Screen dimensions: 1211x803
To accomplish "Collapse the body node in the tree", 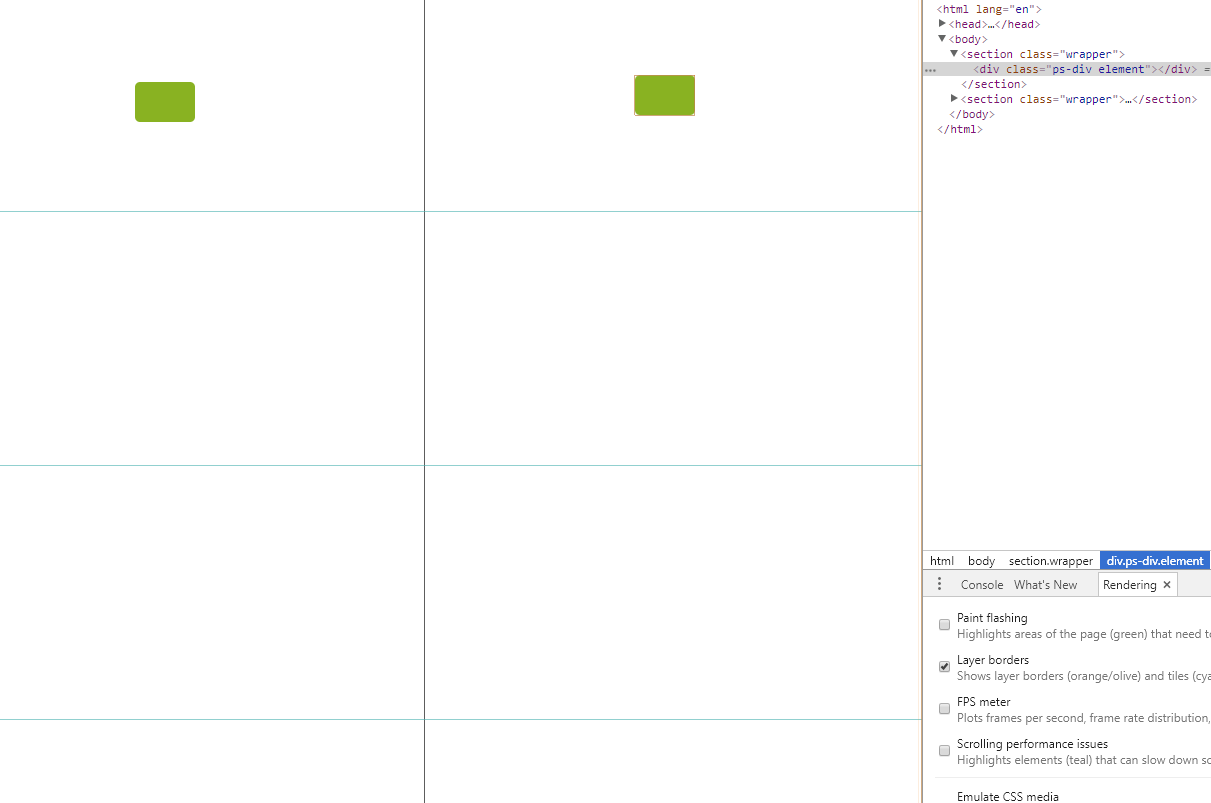I will coord(942,38).
